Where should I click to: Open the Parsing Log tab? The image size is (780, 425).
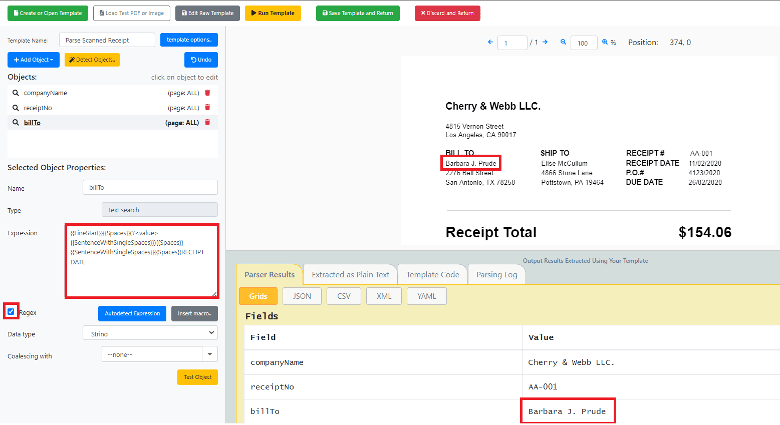[495, 274]
